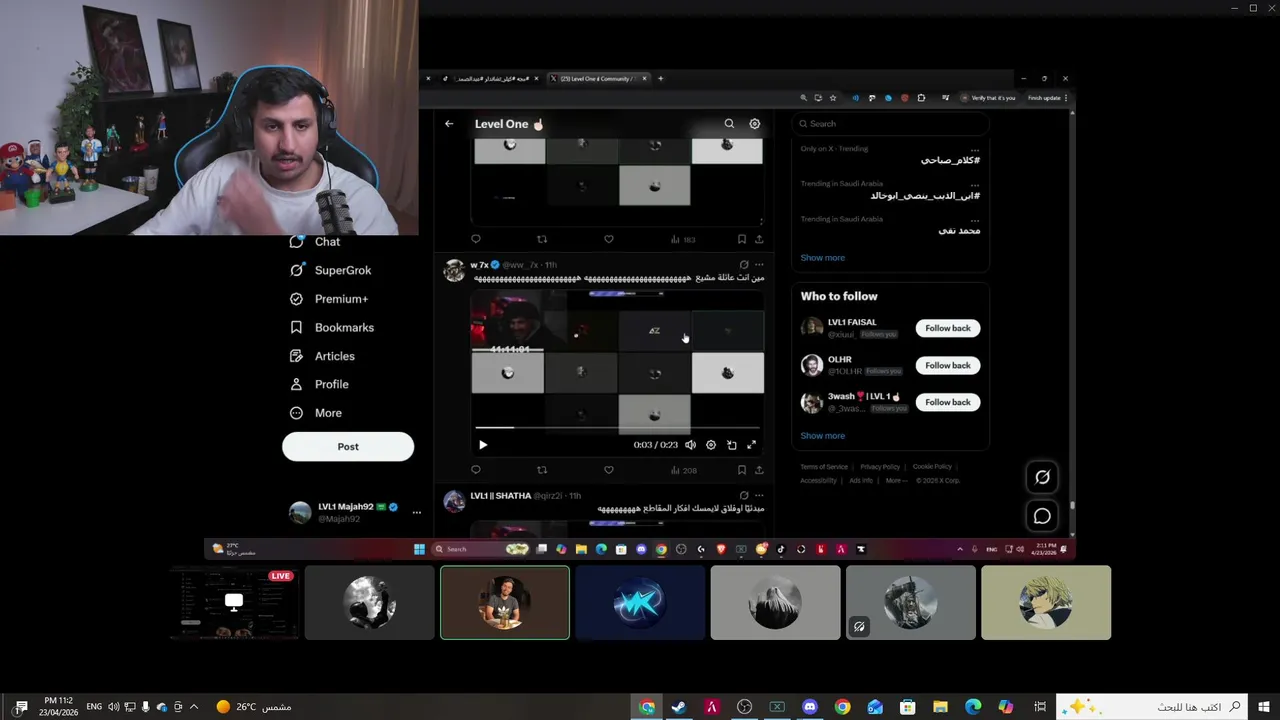Follow back OLHR
The height and width of the screenshot is (720, 1280).
(948, 365)
